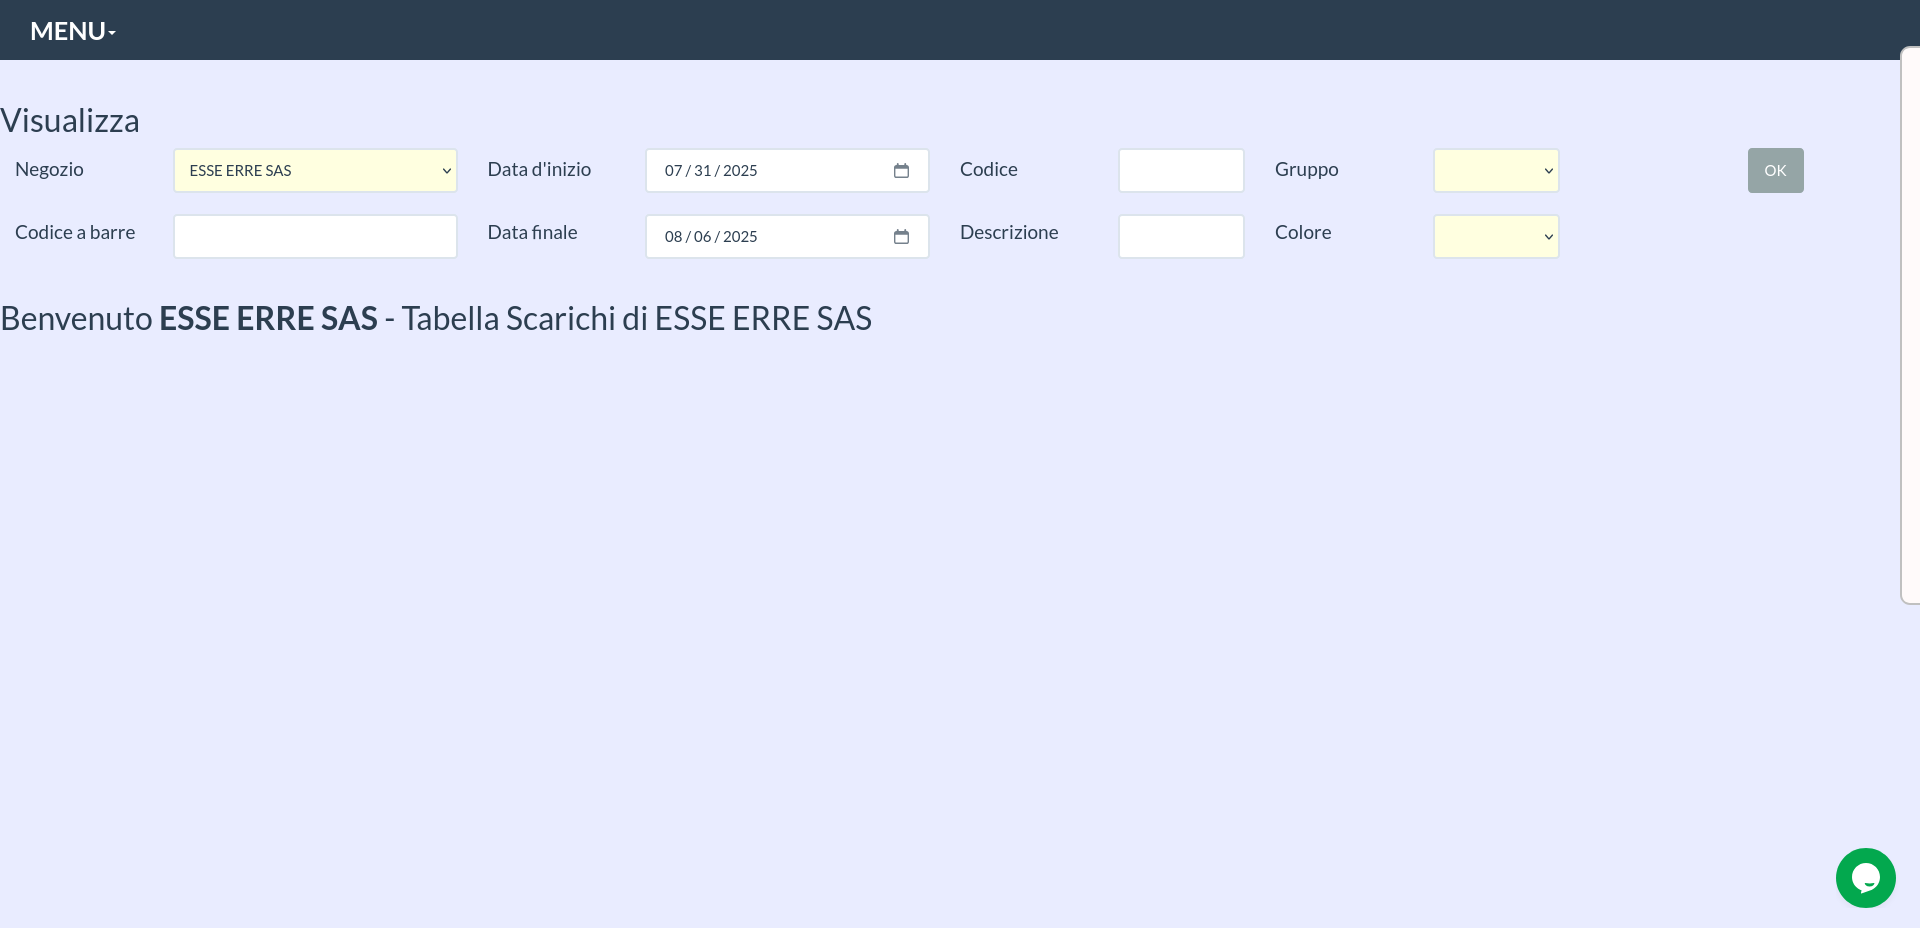Expand the Gruppo dropdown
Screen dimensions: 1920x928
[x=1495, y=171]
